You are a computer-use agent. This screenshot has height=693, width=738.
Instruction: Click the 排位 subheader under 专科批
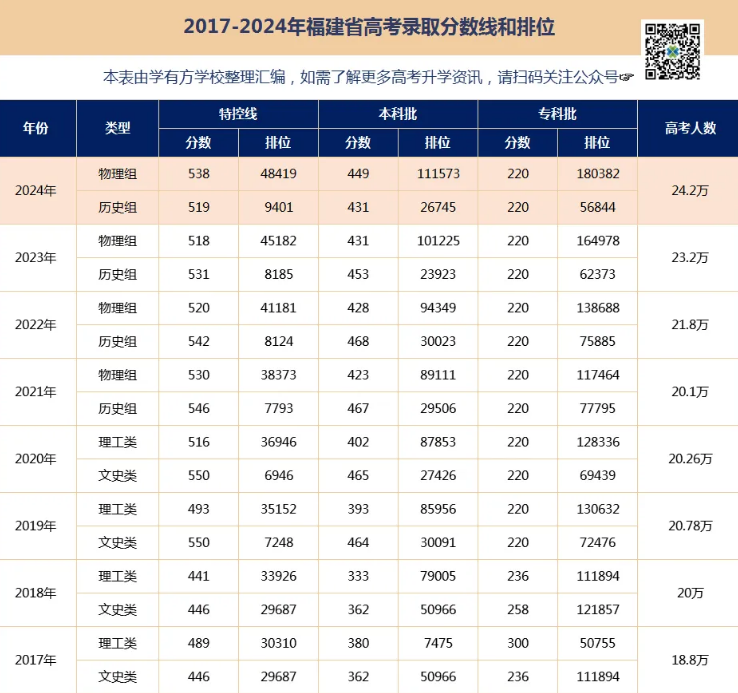coord(598,143)
